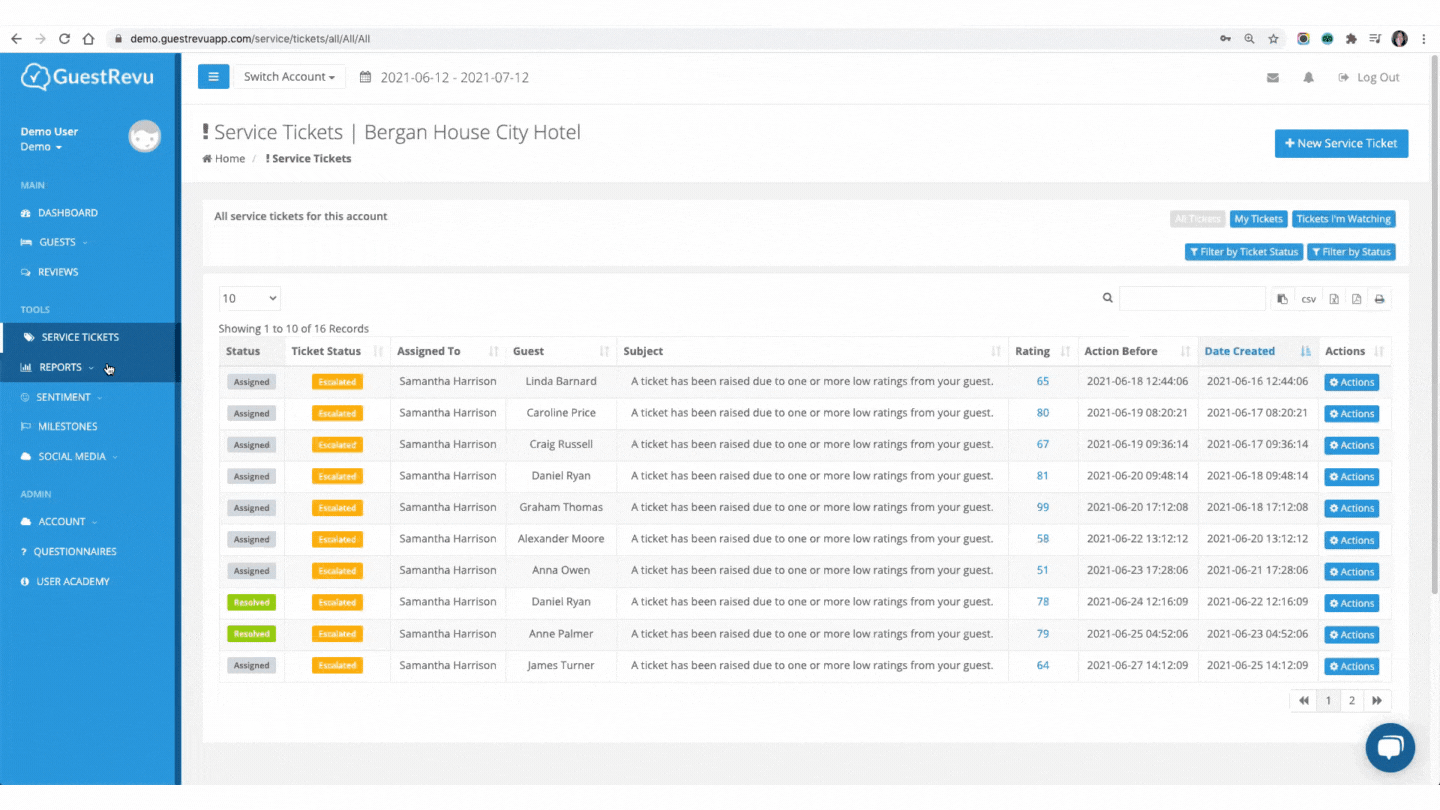Export the table as Excel icon
Viewport: 1440px width, 810px height.
(x=1333, y=299)
